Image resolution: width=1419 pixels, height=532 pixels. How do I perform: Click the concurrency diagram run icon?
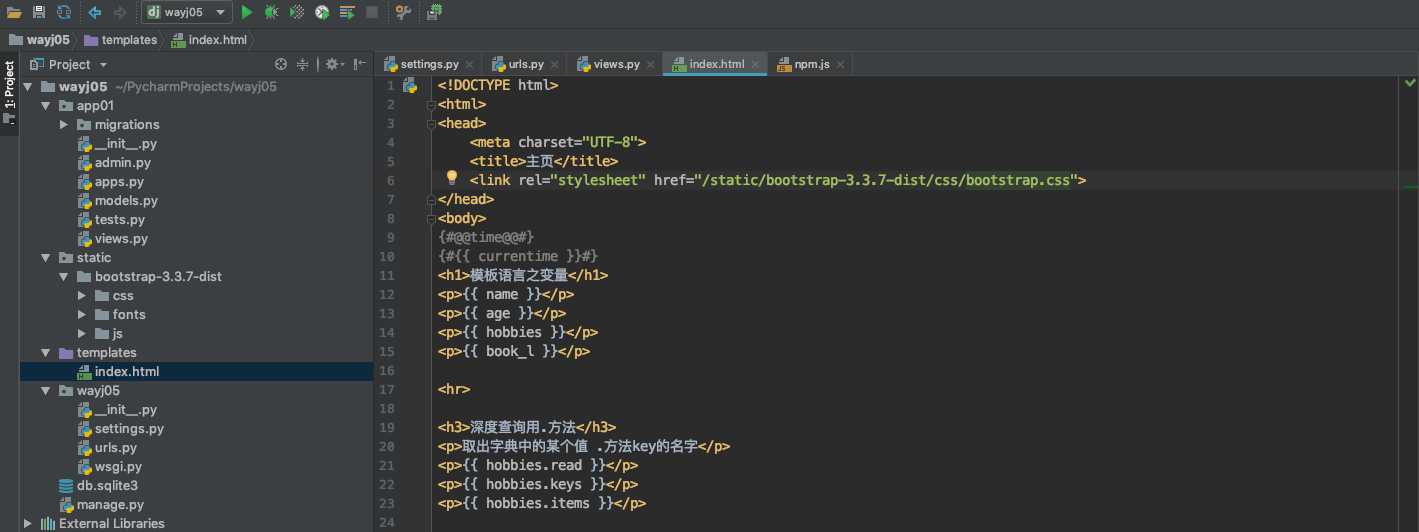(x=347, y=12)
